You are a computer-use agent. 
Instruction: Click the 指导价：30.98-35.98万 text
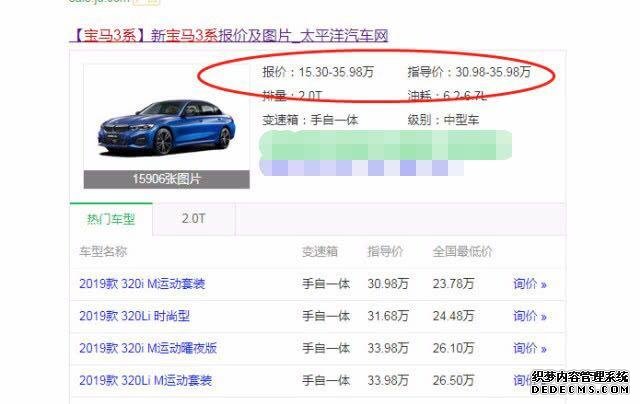tap(469, 72)
